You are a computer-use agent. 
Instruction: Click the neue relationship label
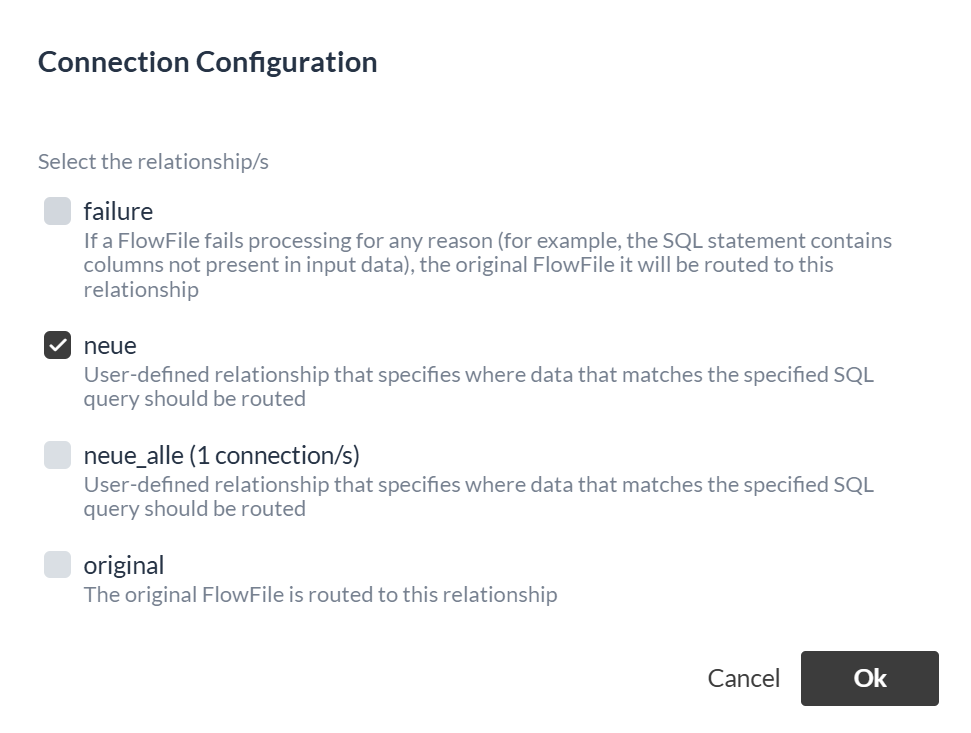pos(109,345)
